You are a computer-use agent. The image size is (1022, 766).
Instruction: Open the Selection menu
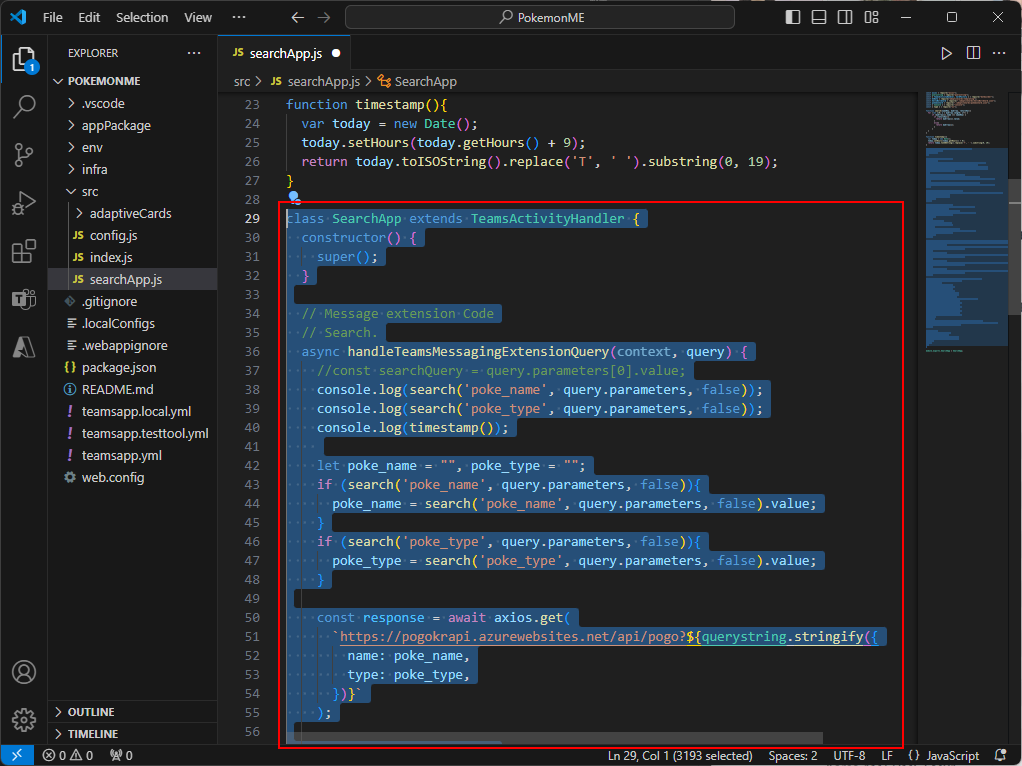[142, 18]
